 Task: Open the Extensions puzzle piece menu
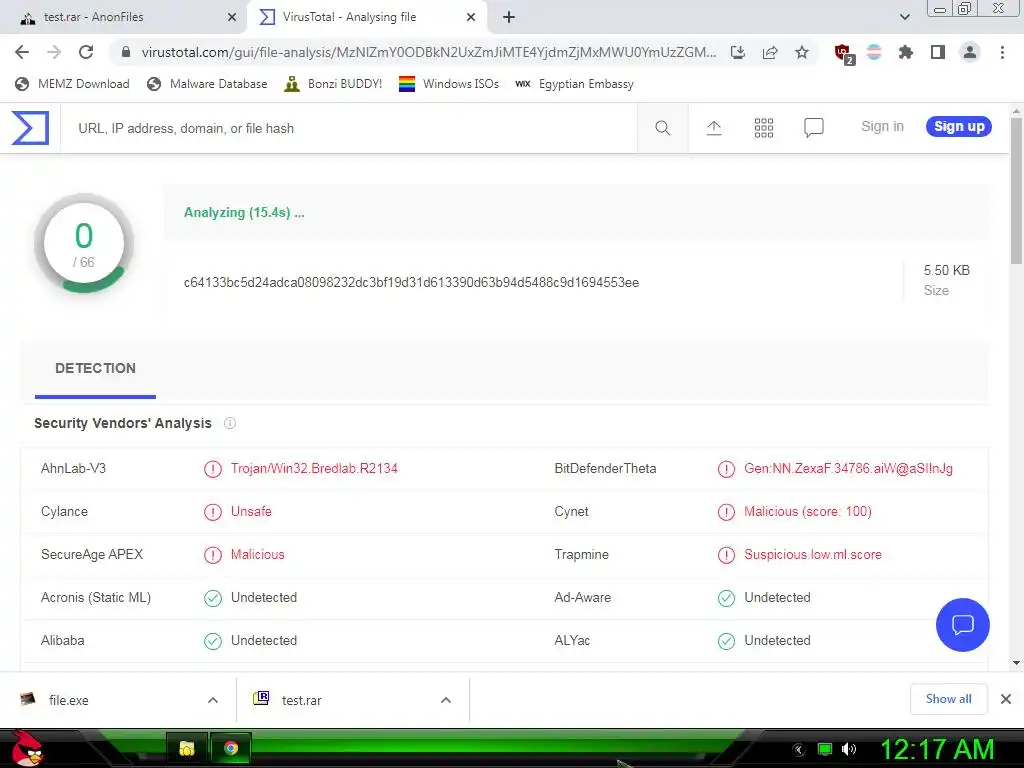906,52
